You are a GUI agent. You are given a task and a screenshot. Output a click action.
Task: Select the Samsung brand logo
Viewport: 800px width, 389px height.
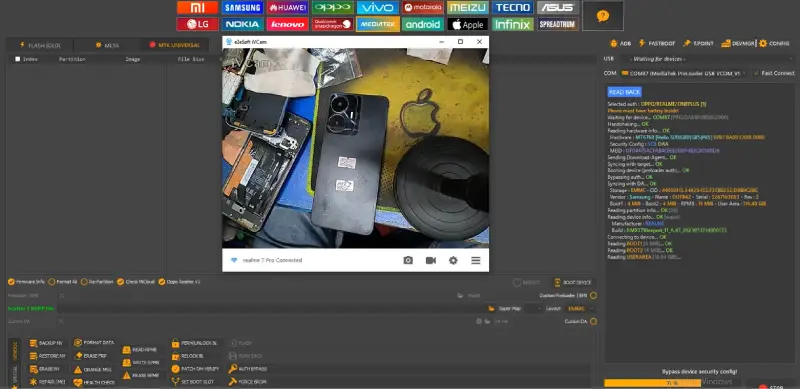tap(242, 8)
